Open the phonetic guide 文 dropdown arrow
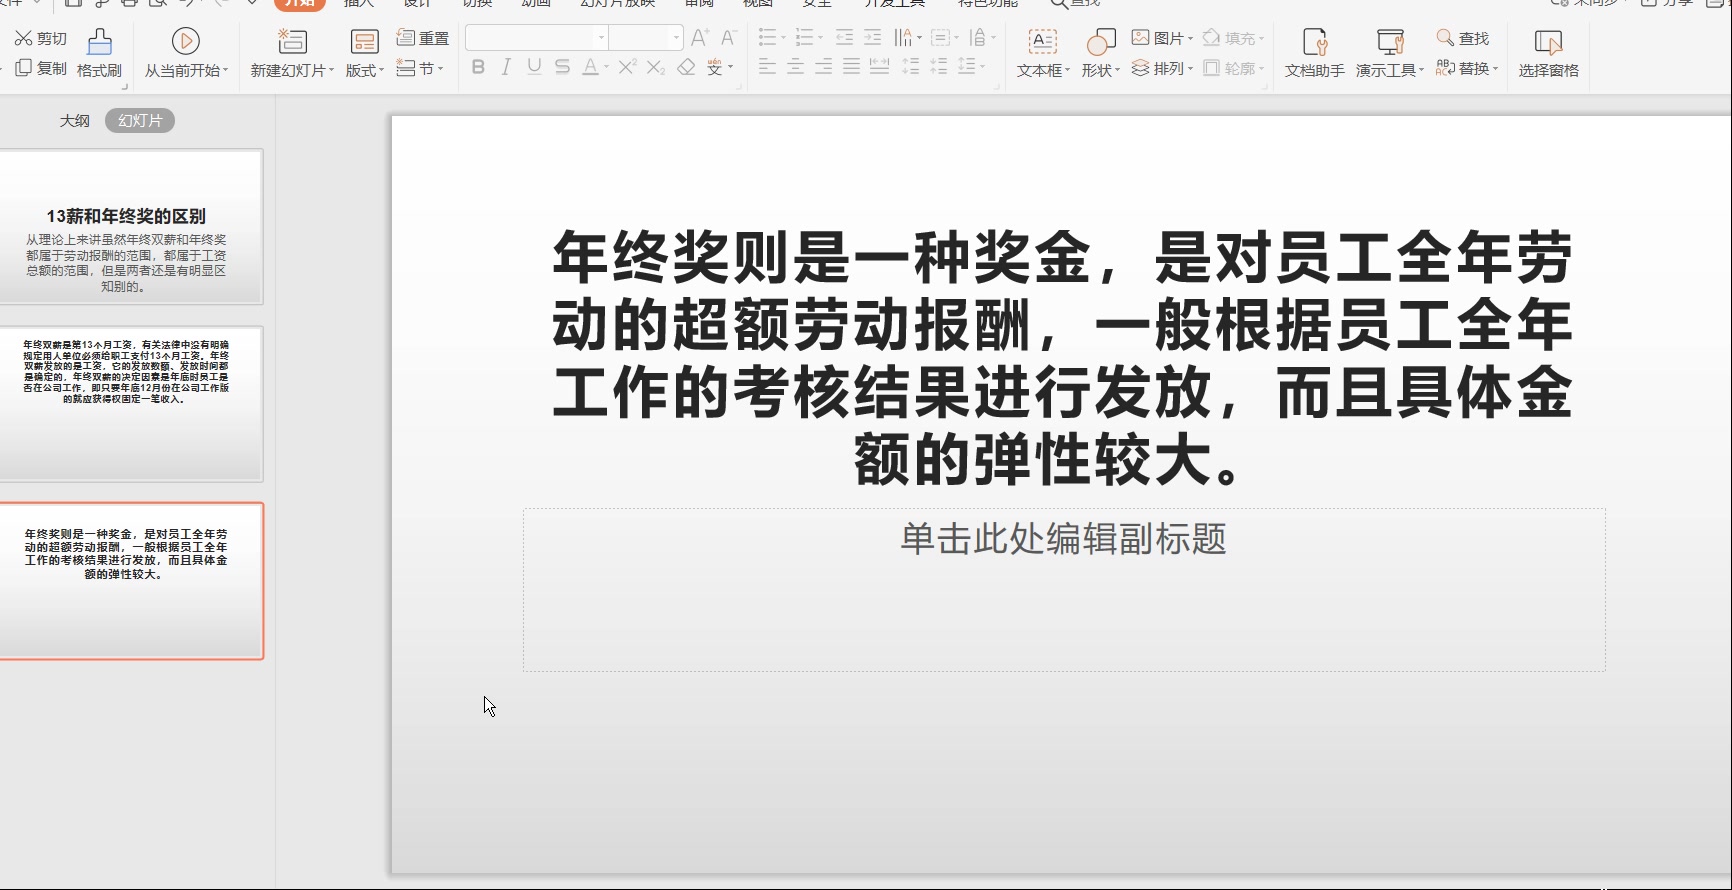The width and height of the screenshot is (1732, 890). (x=731, y=67)
